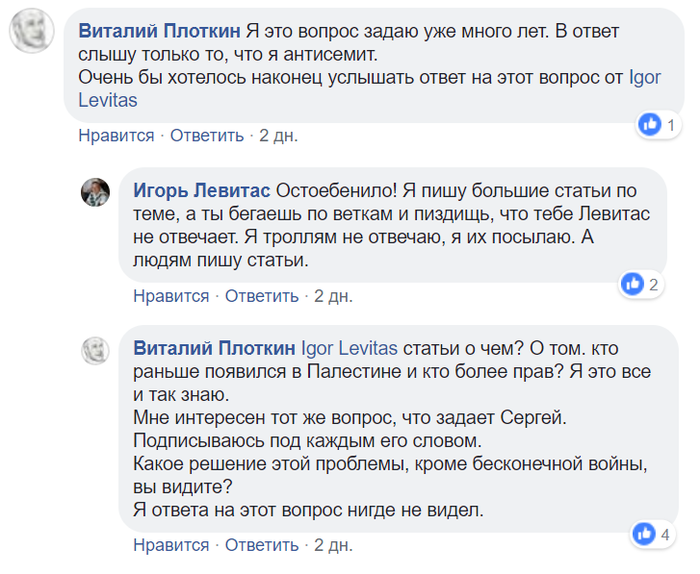Image resolution: width=700 pixels, height=574 pixels.
Task: Click the like reaction icon showing 1
Action: coord(650,124)
